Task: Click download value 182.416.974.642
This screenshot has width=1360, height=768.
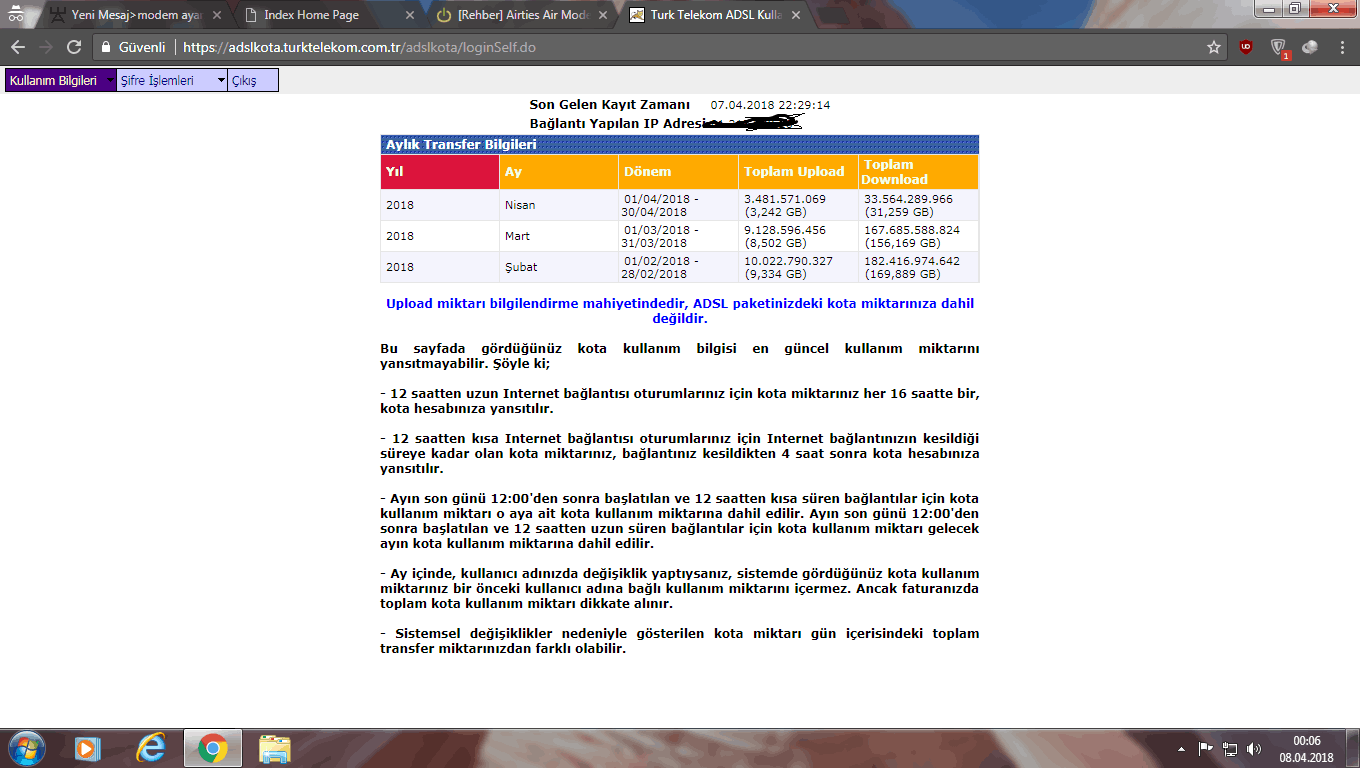Action: tap(912, 261)
